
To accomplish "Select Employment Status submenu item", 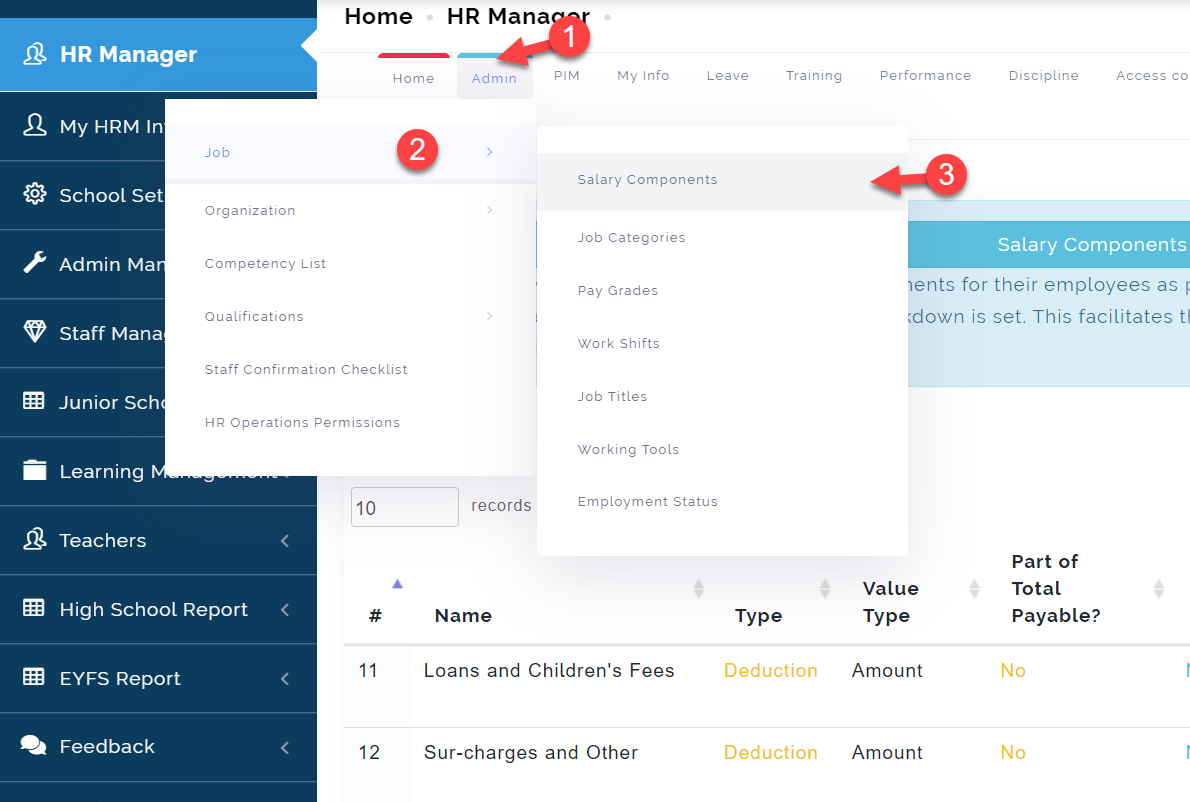I will pos(722,502).
